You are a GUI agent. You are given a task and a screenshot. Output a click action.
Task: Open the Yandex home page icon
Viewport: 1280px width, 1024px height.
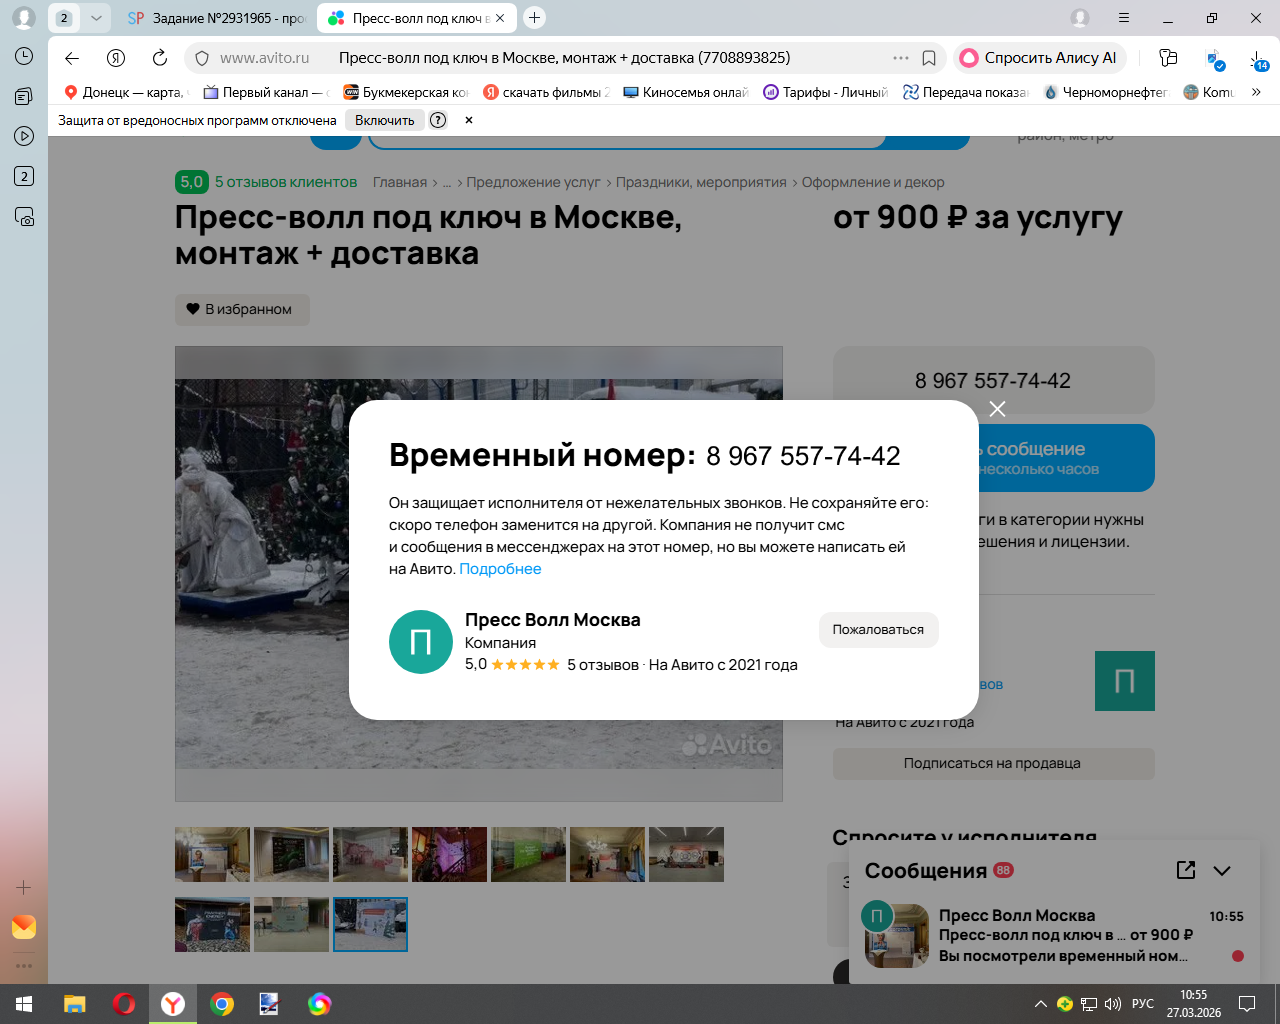[116, 58]
